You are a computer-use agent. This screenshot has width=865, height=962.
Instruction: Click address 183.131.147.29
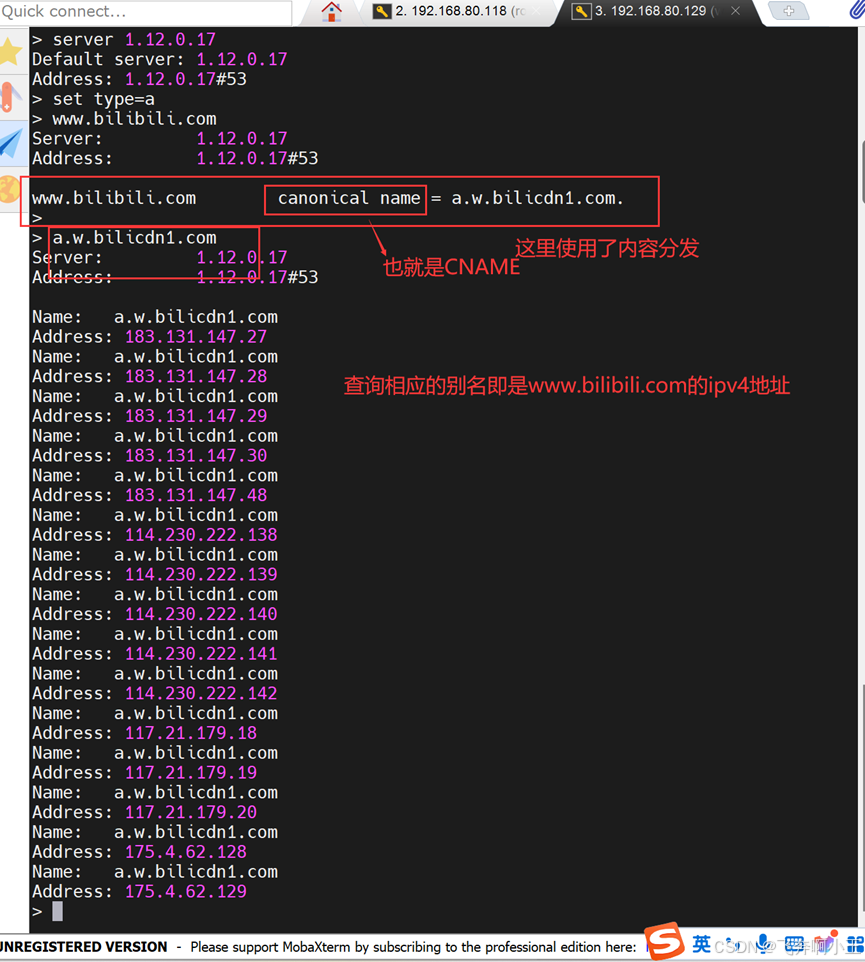pos(196,416)
